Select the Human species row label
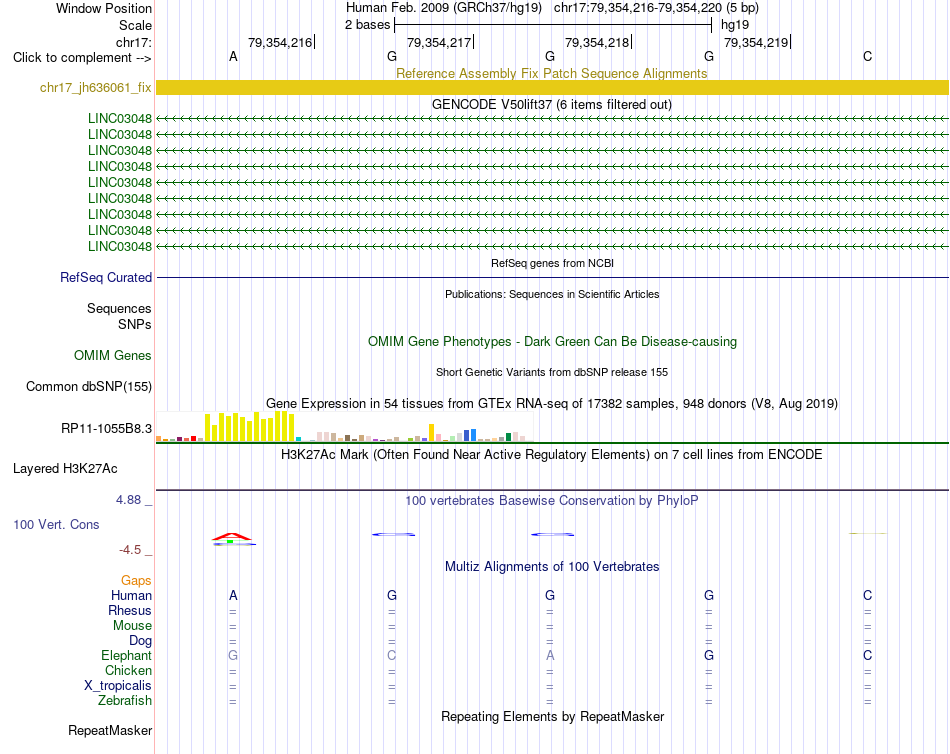The height and width of the screenshot is (754, 950). (131, 596)
